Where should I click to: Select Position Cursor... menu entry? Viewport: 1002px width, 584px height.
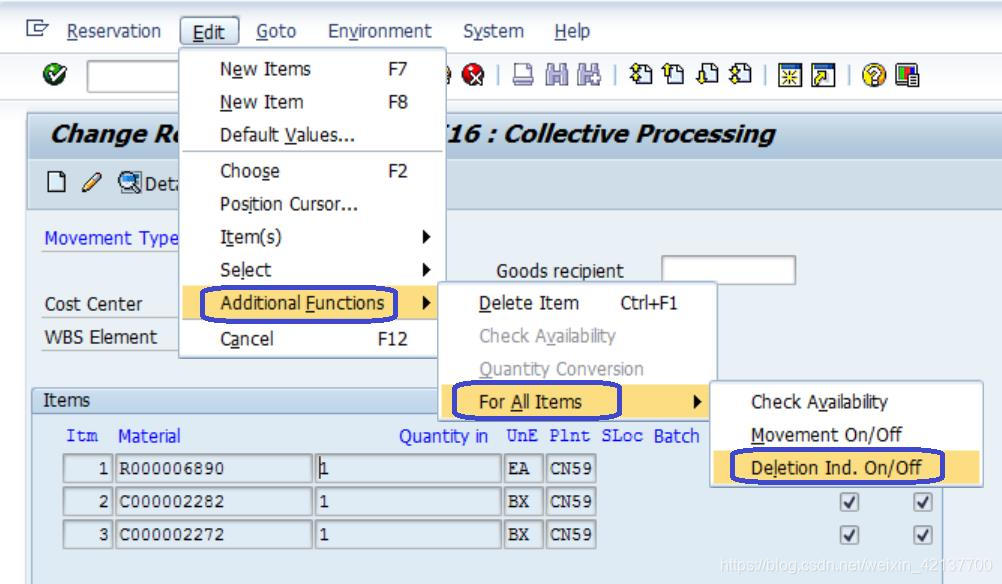tap(313, 204)
